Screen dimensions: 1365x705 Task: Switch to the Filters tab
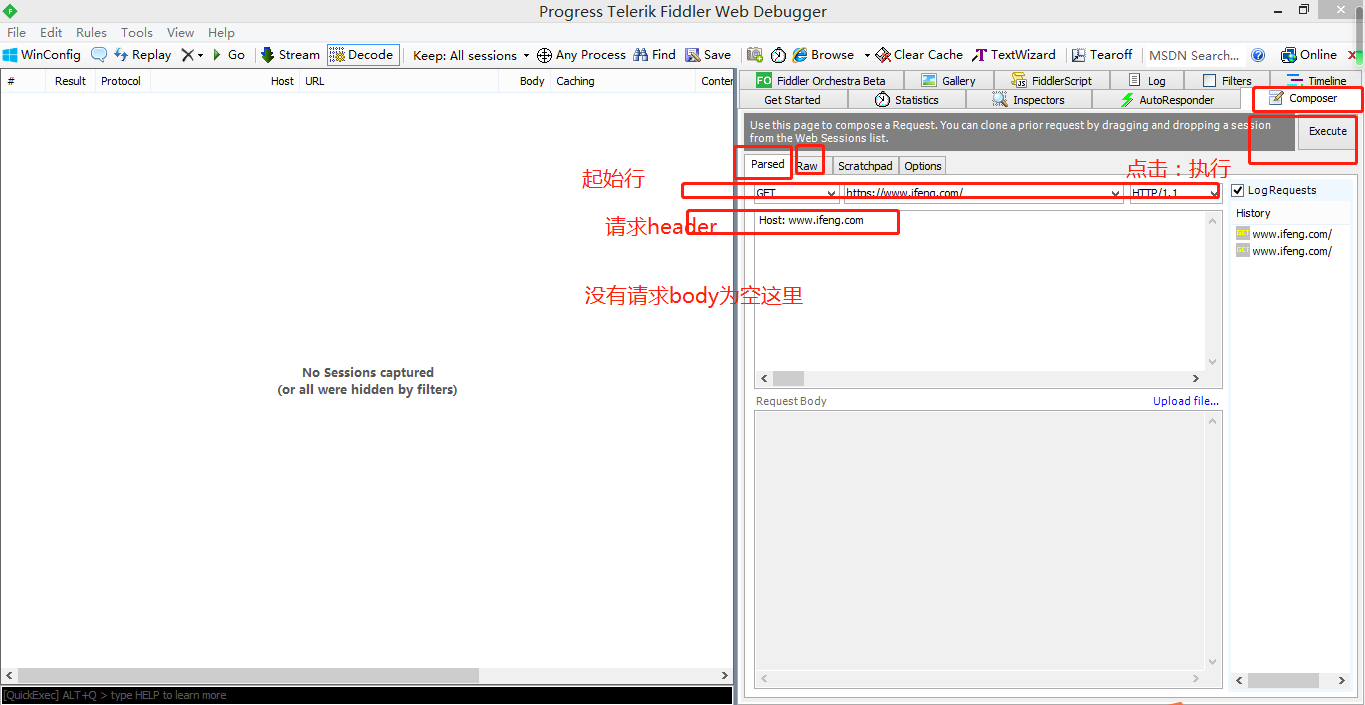click(x=1227, y=81)
